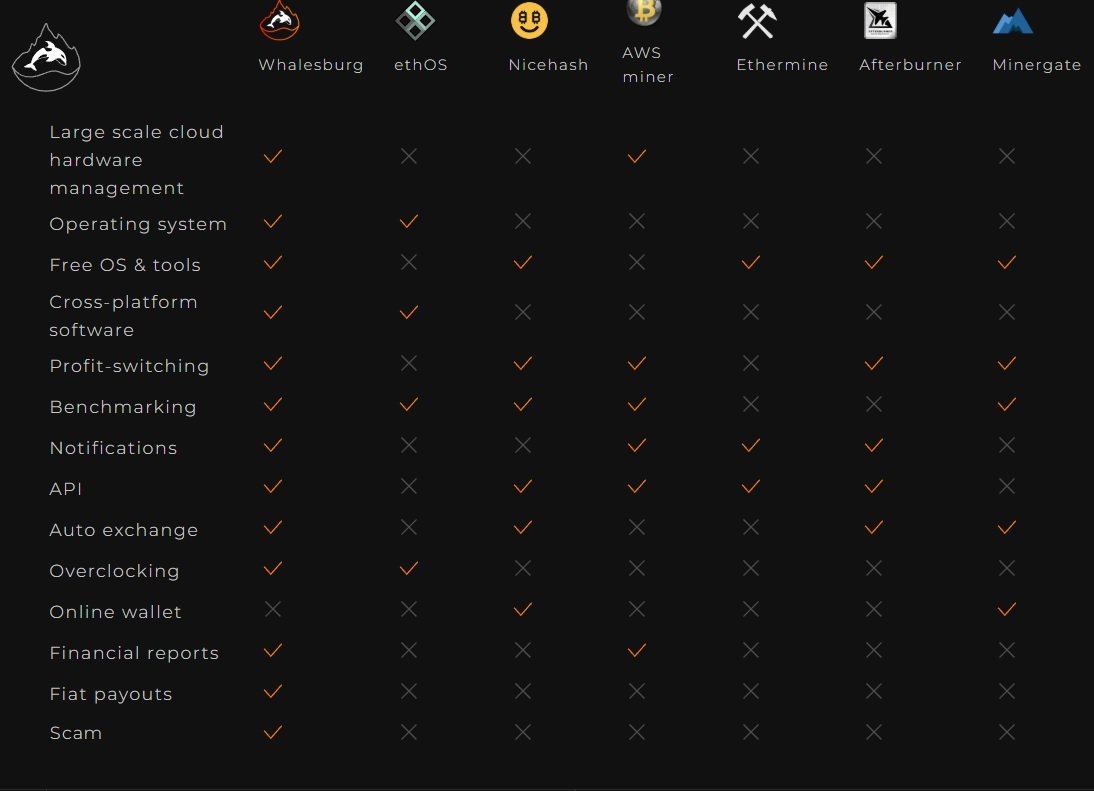Click the 'Auto exchange' row label
Screen dimensions: 1094x791
(123, 531)
